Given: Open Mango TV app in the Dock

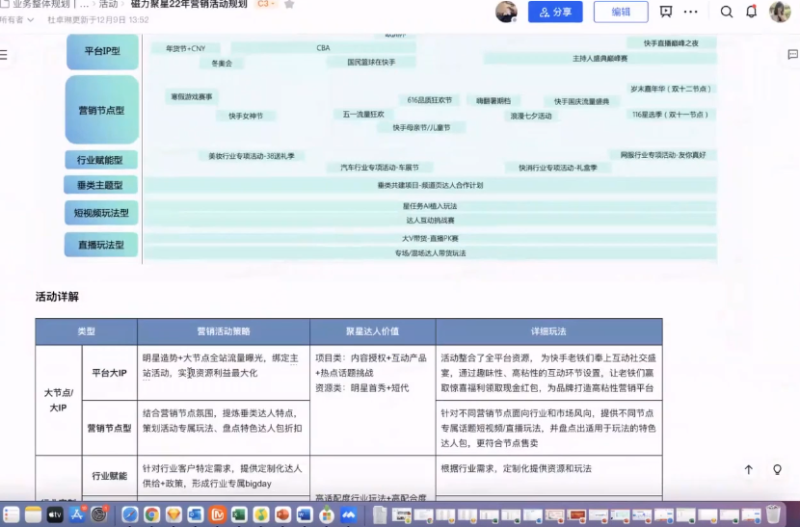Looking at the screenshot, I should coord(217,515).
